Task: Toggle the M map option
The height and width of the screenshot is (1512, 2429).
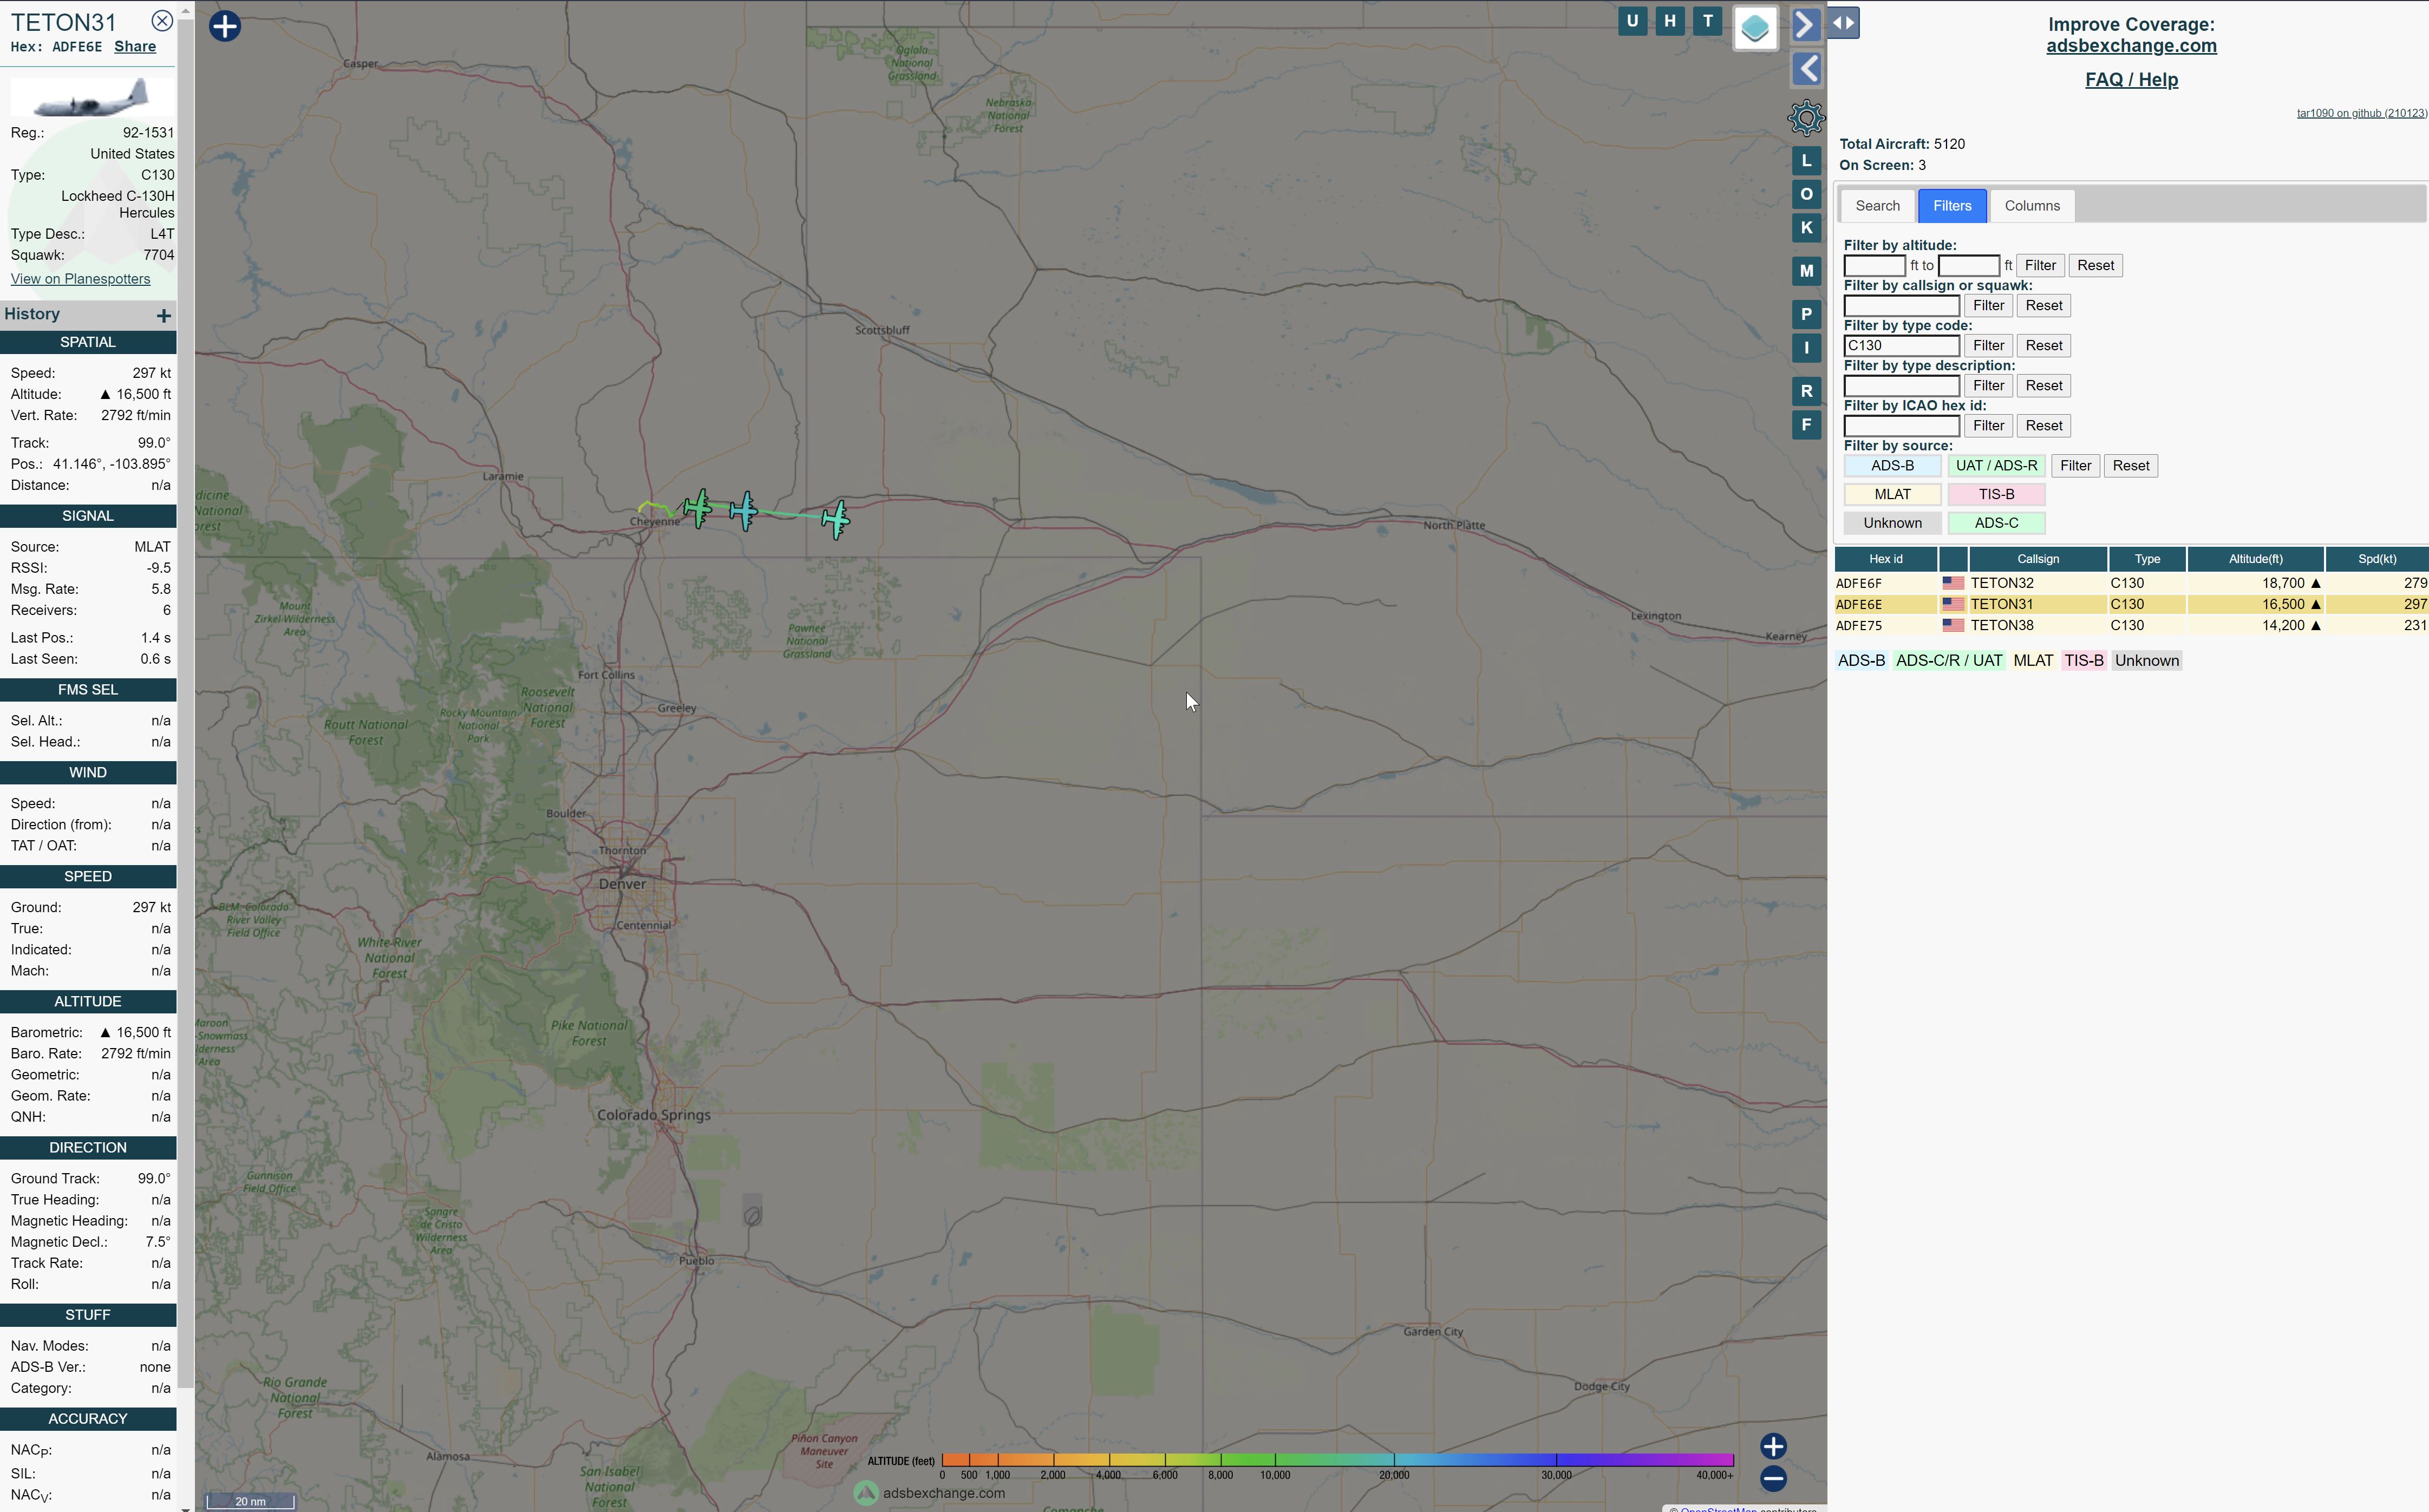Action: click(x=1806, y=271)
